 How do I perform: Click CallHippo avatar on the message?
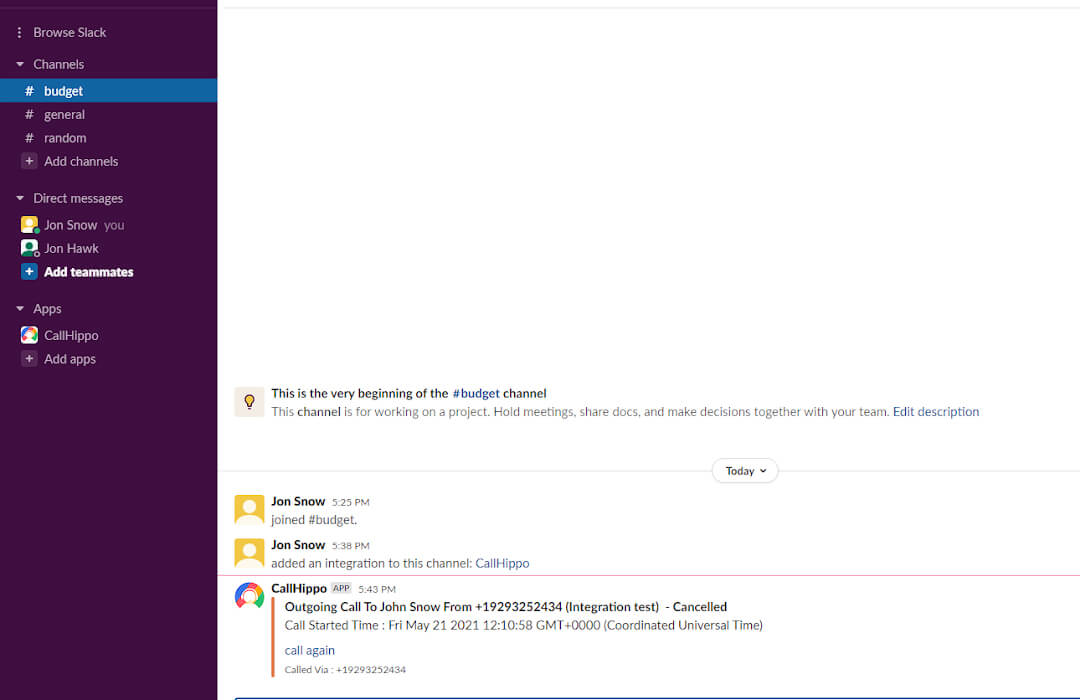(x=249, y=596)
